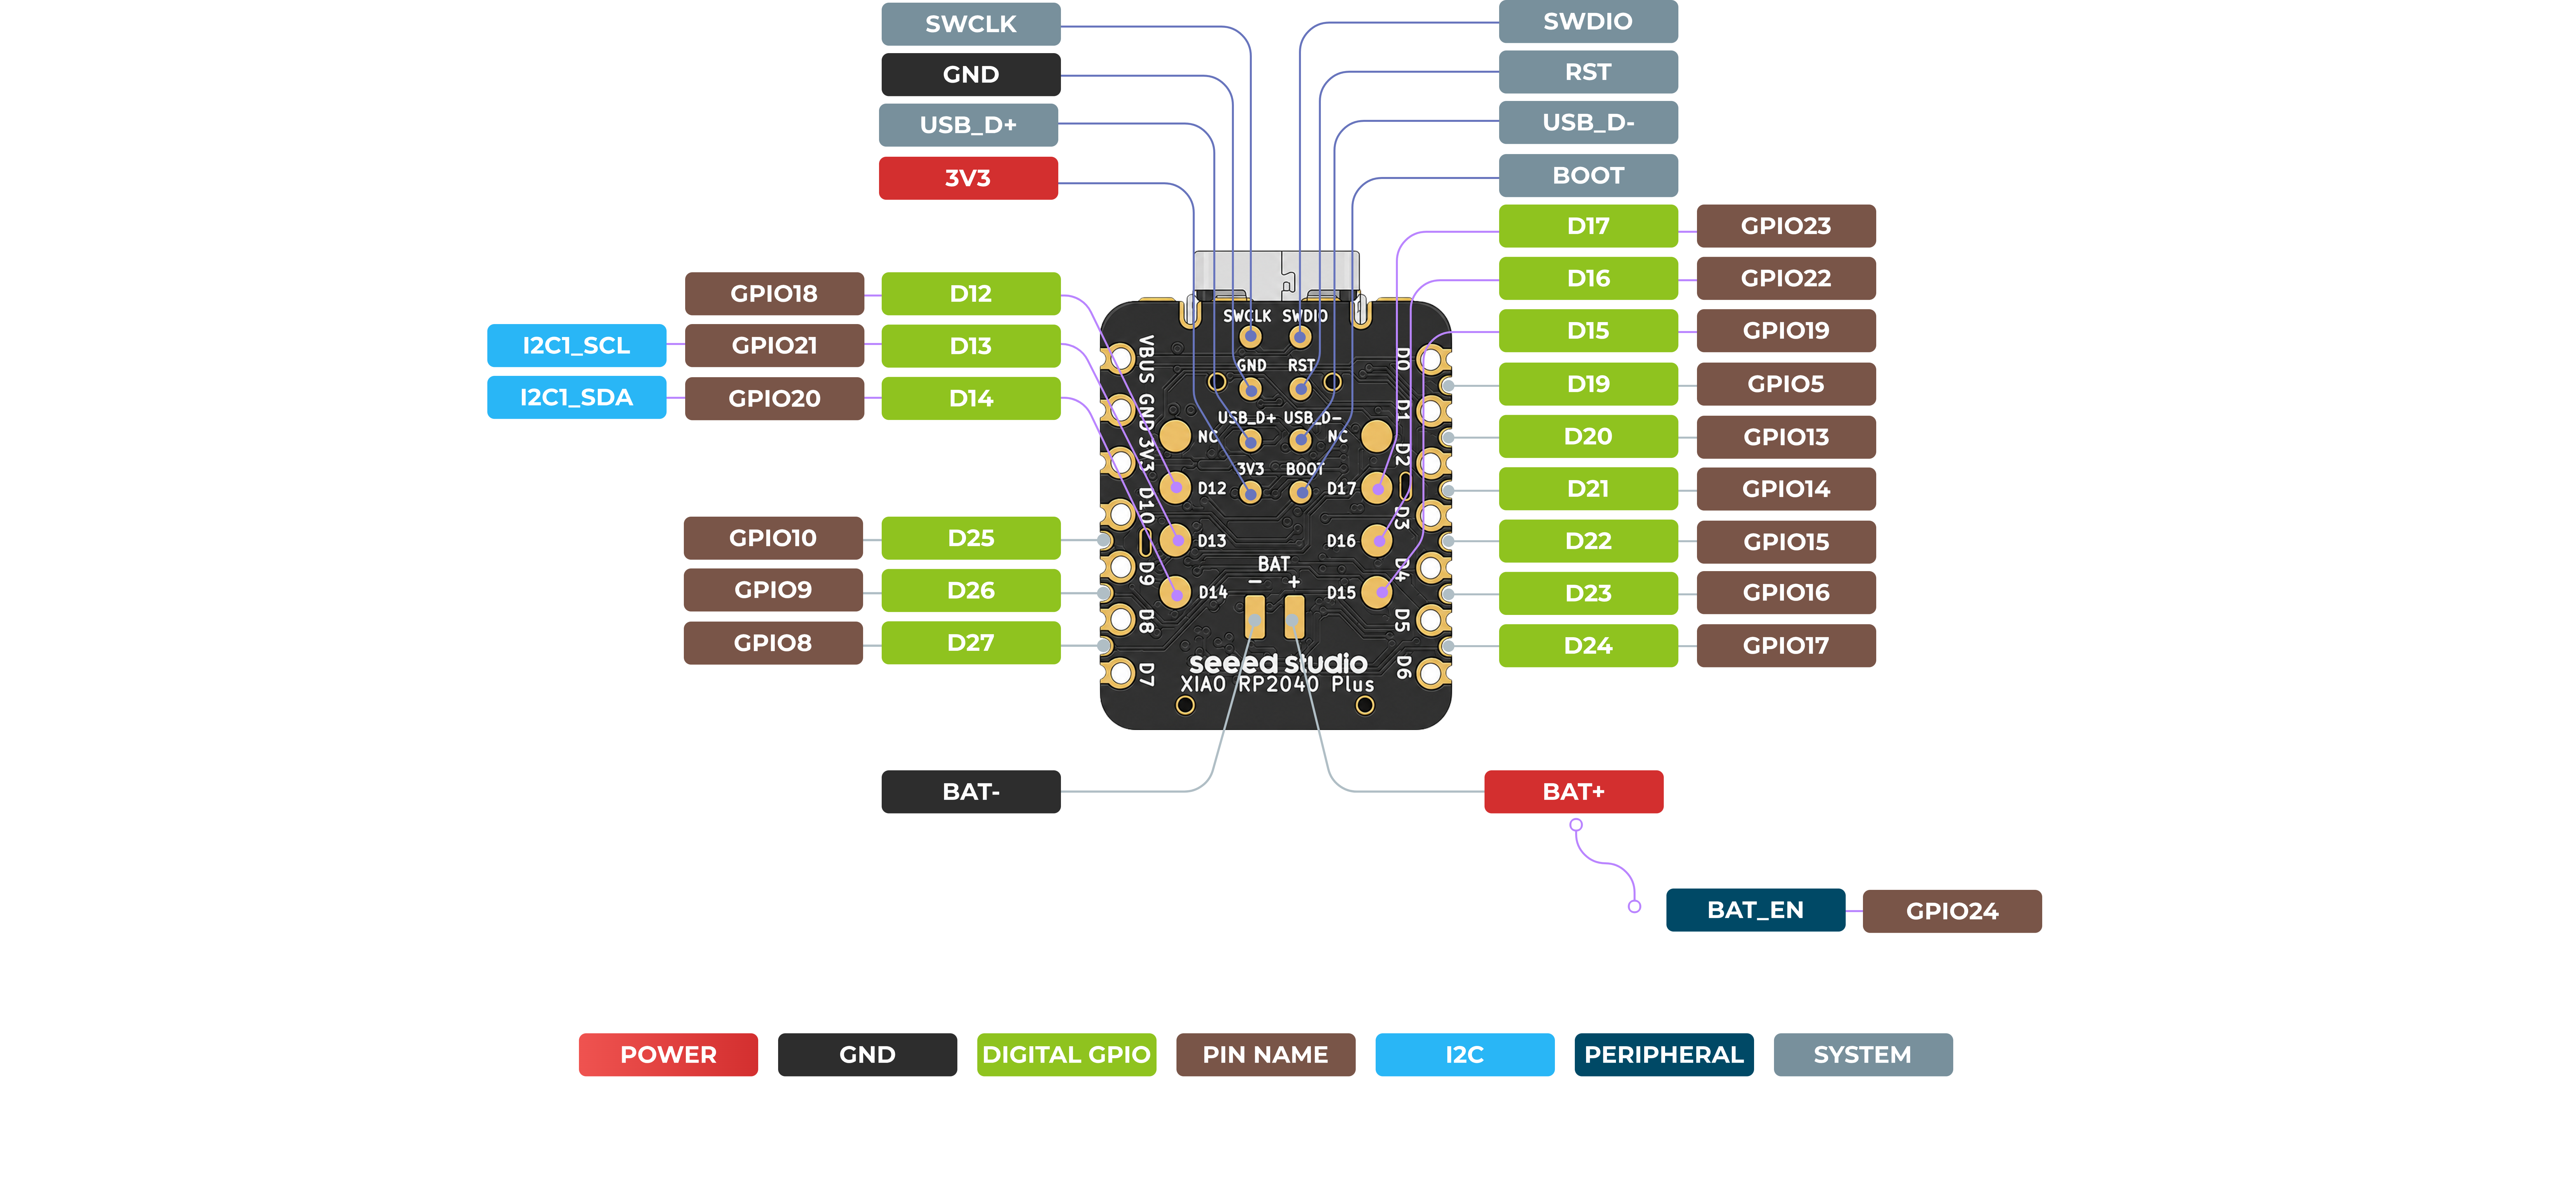Click the green D19 label box

(1588, 384)
